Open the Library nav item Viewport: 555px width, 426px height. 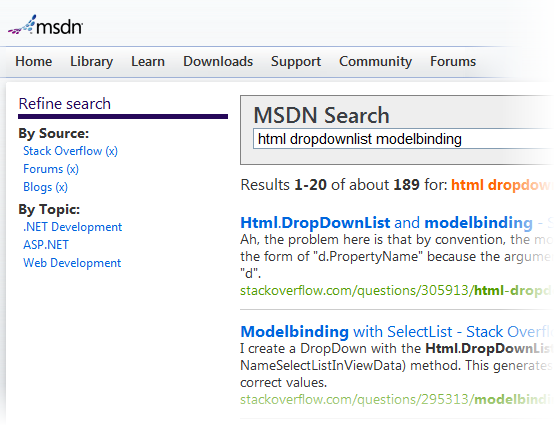92,62
